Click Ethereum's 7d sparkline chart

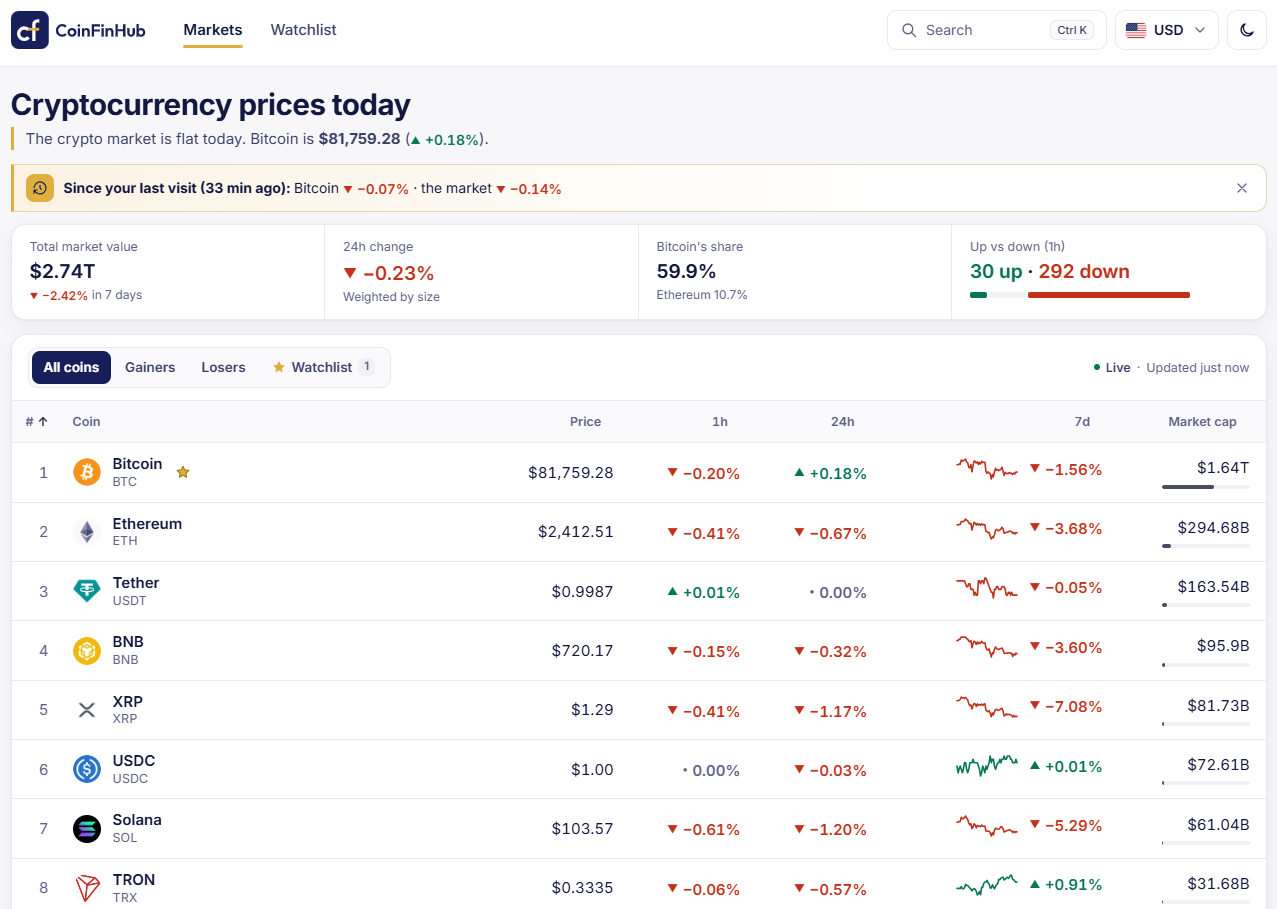click(987, 528)
